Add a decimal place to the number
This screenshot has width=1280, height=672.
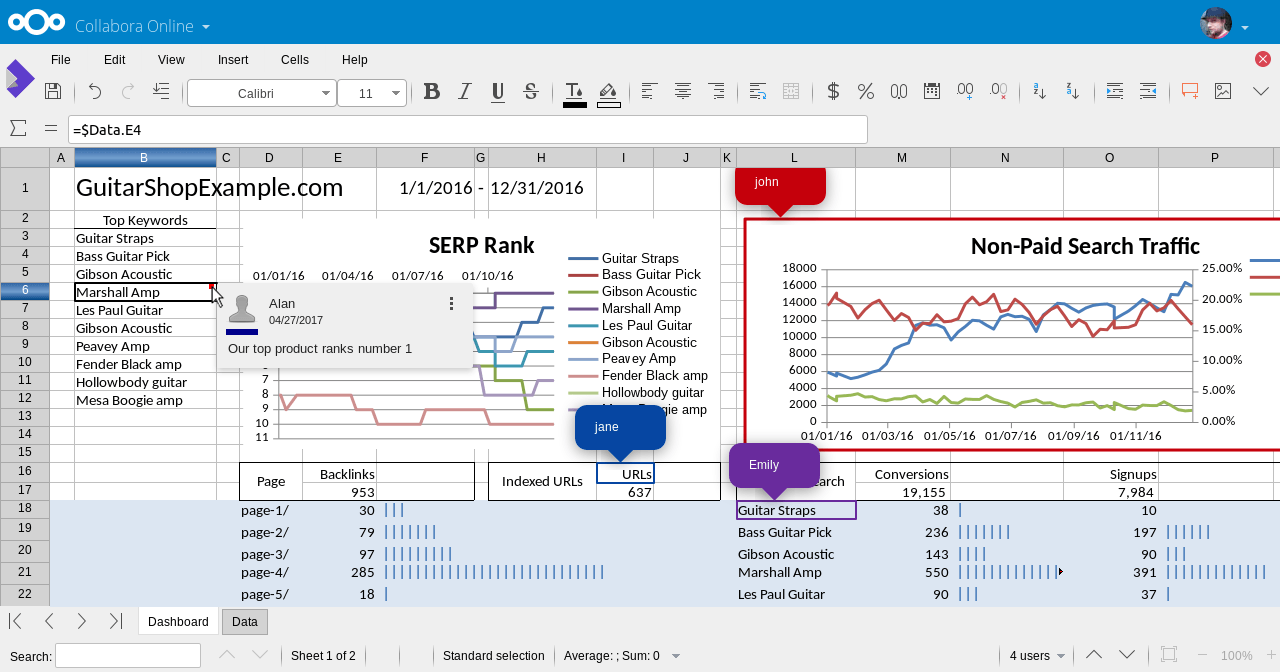pyautogui.click(x=964, y=91)
